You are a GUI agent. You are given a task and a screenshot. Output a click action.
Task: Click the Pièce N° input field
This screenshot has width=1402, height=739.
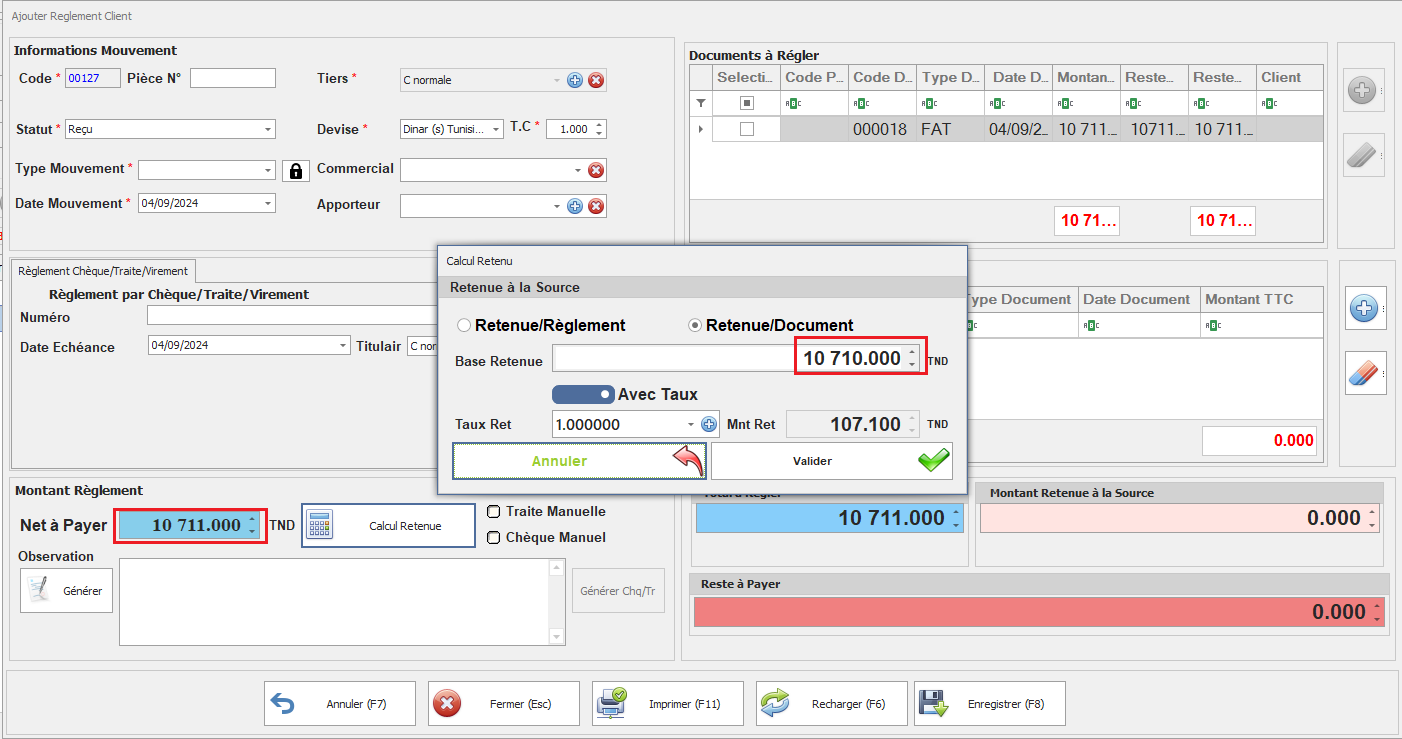click(x=232, y=78)
